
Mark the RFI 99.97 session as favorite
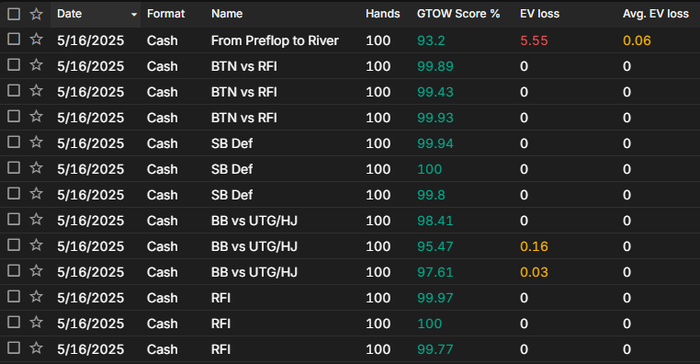(36, 297)
